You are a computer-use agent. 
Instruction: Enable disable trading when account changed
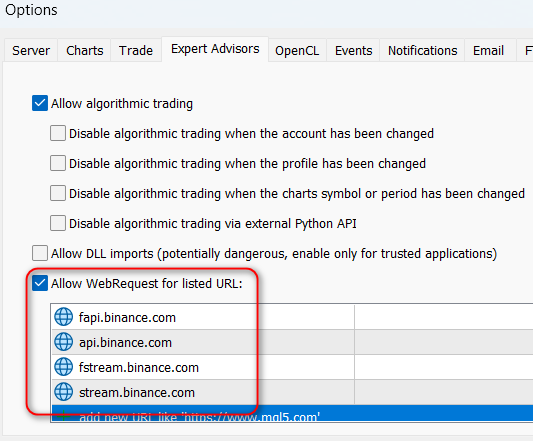58,133
